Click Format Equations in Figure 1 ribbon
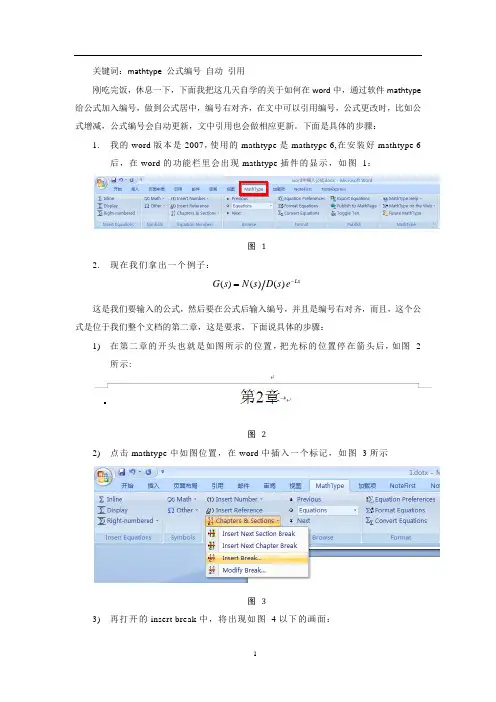This screenshot has height=702, width=496. pyautogui.click(x=298, y=206)
